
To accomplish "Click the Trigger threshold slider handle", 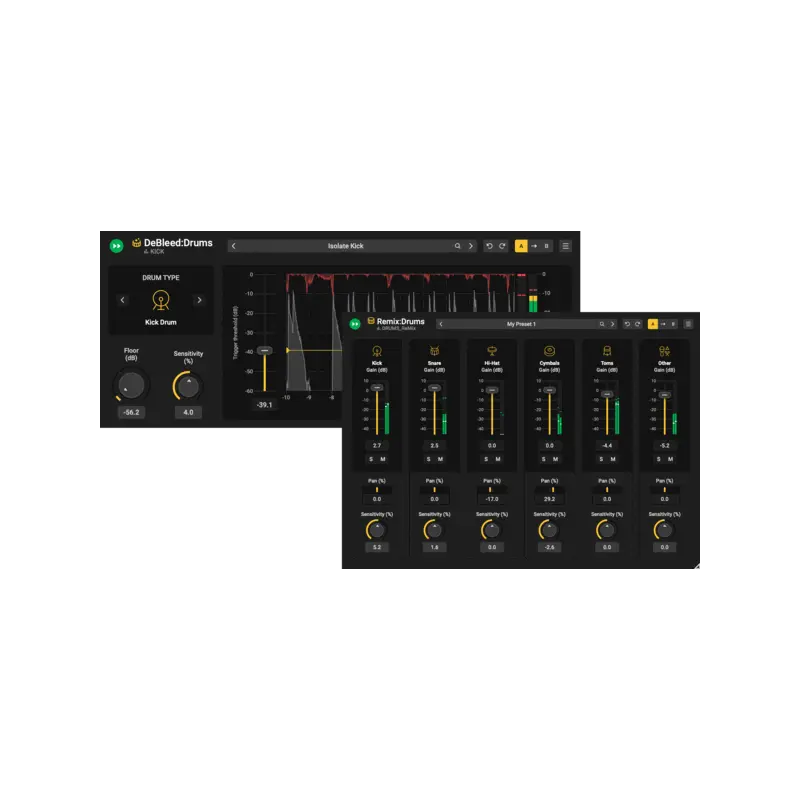I will coord(265,351).
